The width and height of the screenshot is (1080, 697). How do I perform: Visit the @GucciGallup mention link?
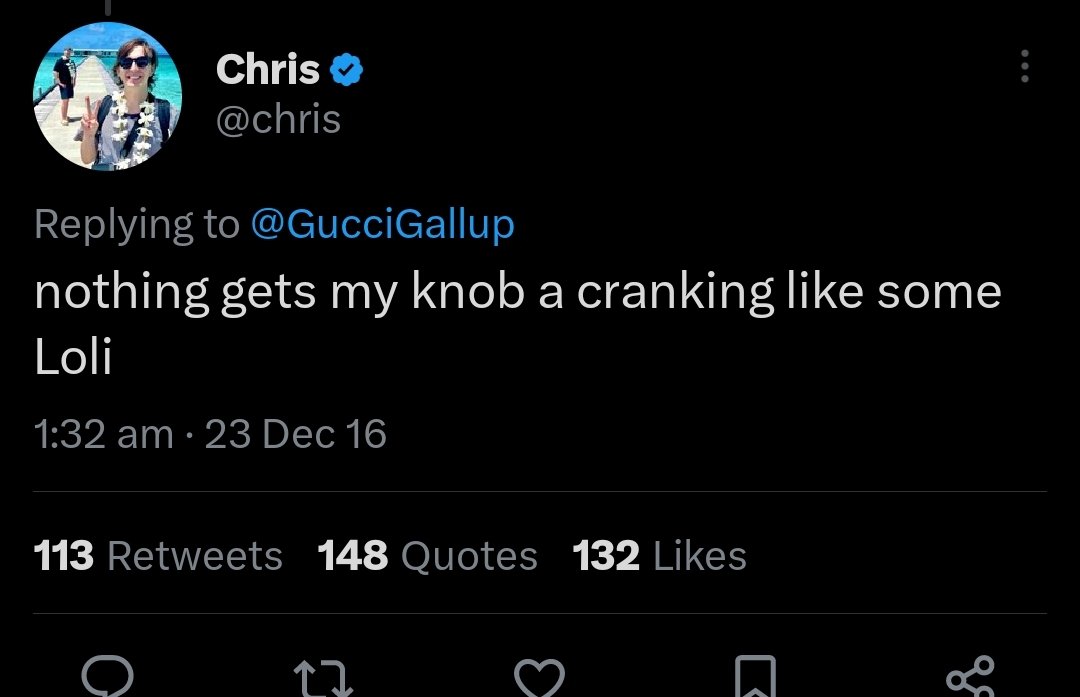(x=381, y=224)
